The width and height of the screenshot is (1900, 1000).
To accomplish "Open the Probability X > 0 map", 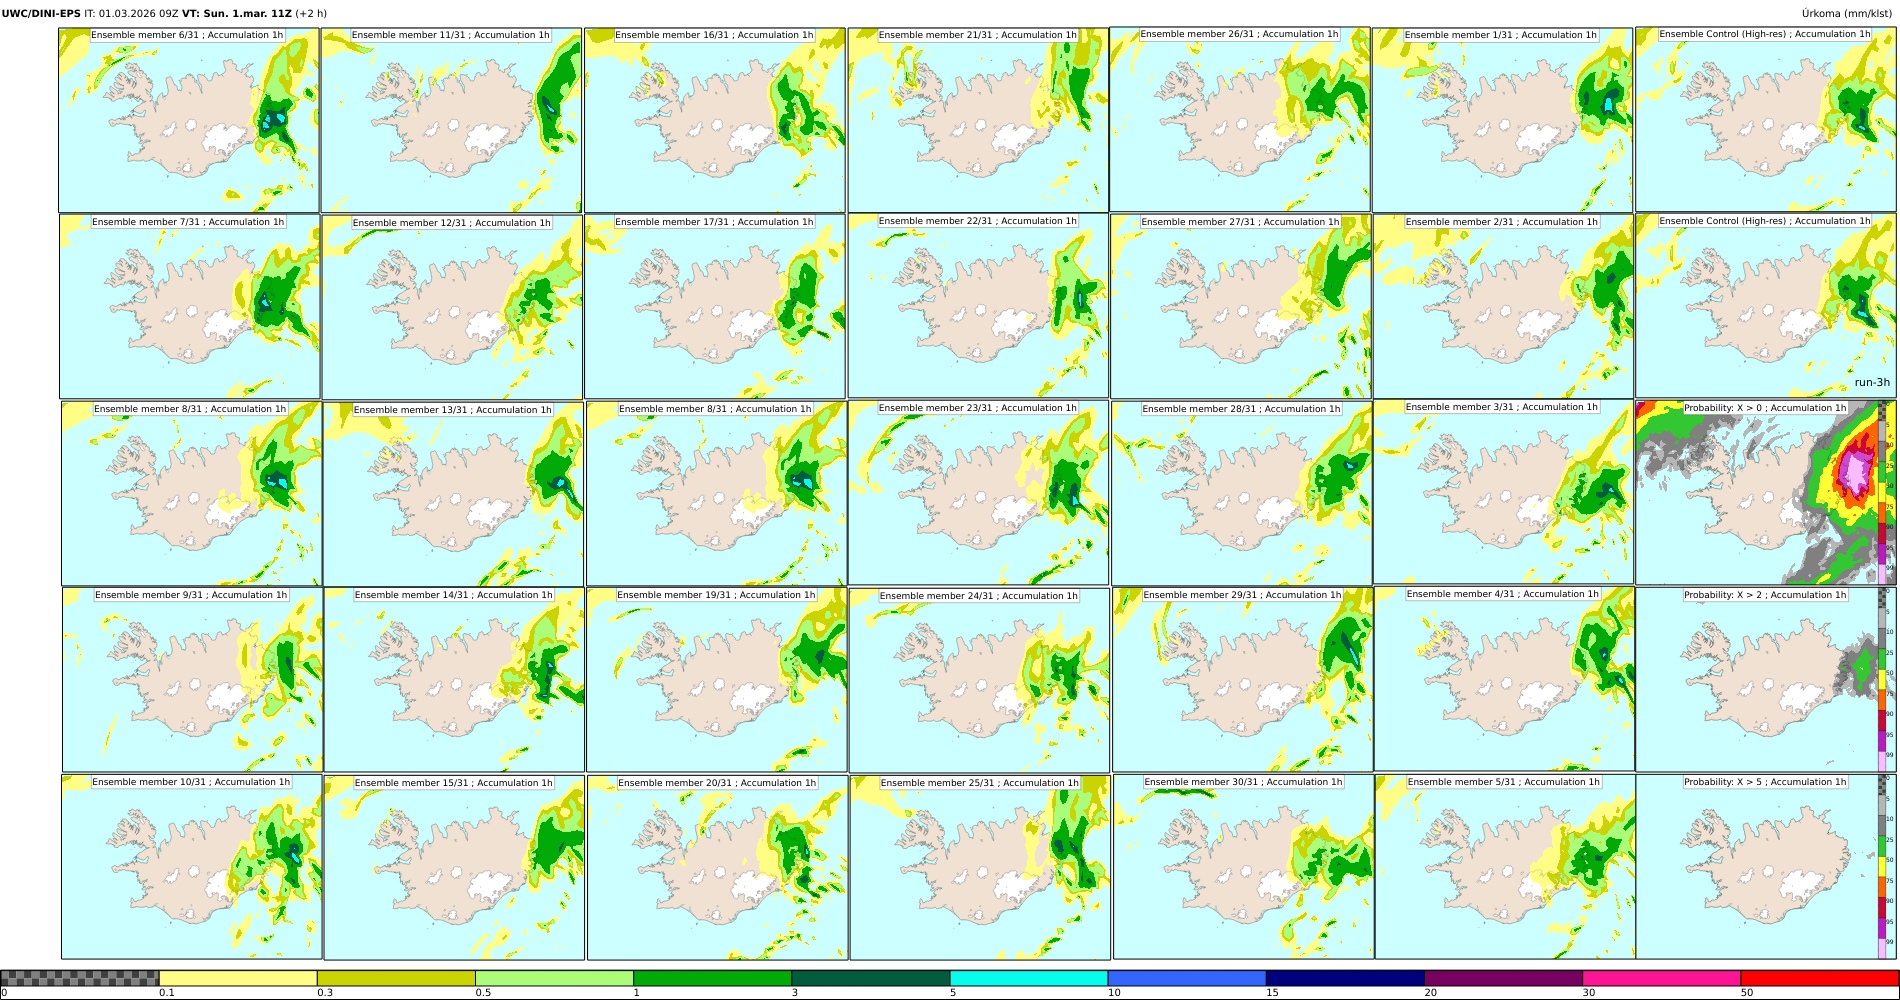I will click(x=1766, y=493).
